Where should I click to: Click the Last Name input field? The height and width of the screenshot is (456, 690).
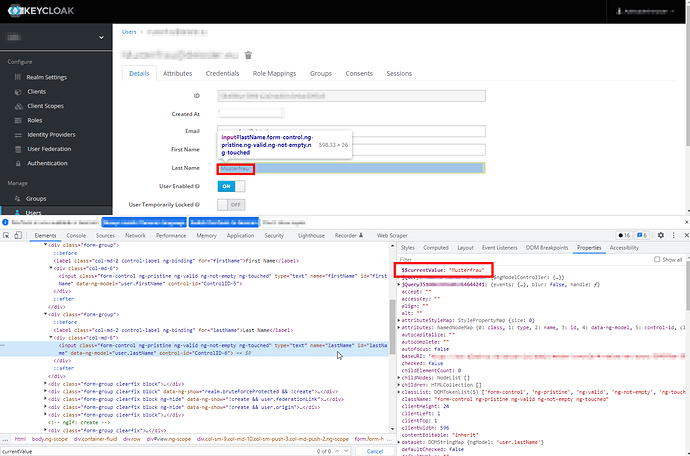pos(350,168)
